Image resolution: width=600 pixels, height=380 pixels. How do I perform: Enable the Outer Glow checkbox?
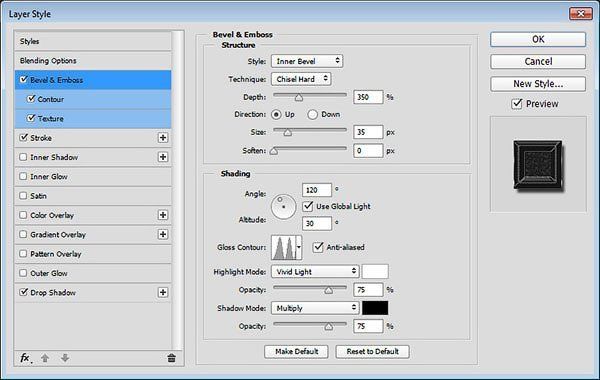pos(23,273)
